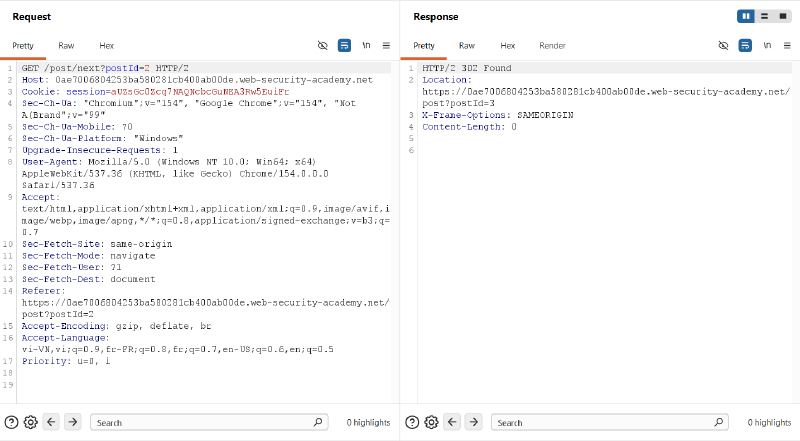
Task: Show non-printable \n characters in Response panel
Action: tap(767, 45)
